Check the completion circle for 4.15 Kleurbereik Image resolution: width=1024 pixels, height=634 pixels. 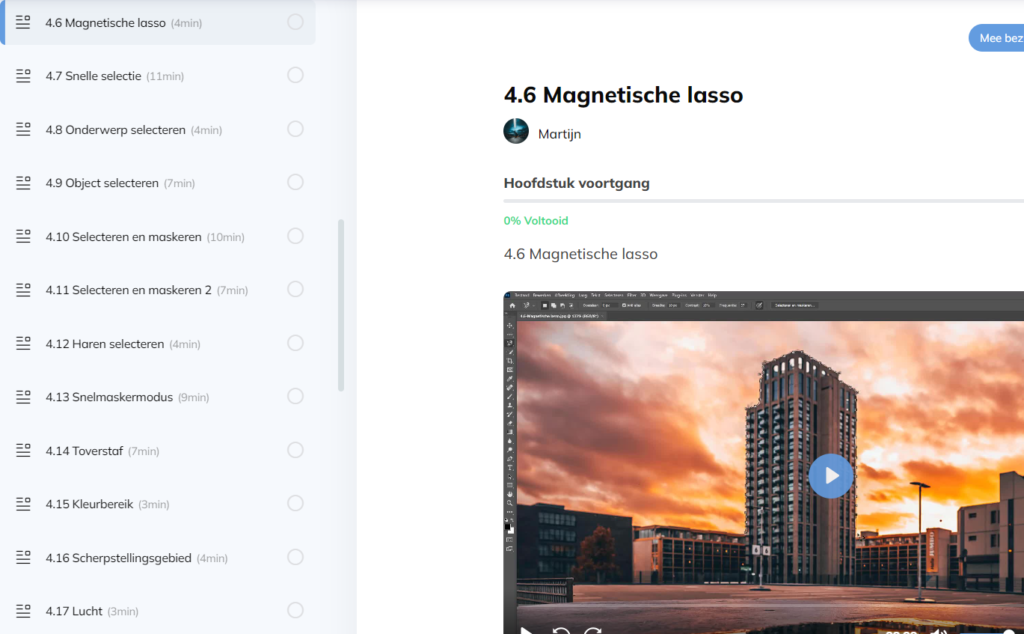click(295, 503)
